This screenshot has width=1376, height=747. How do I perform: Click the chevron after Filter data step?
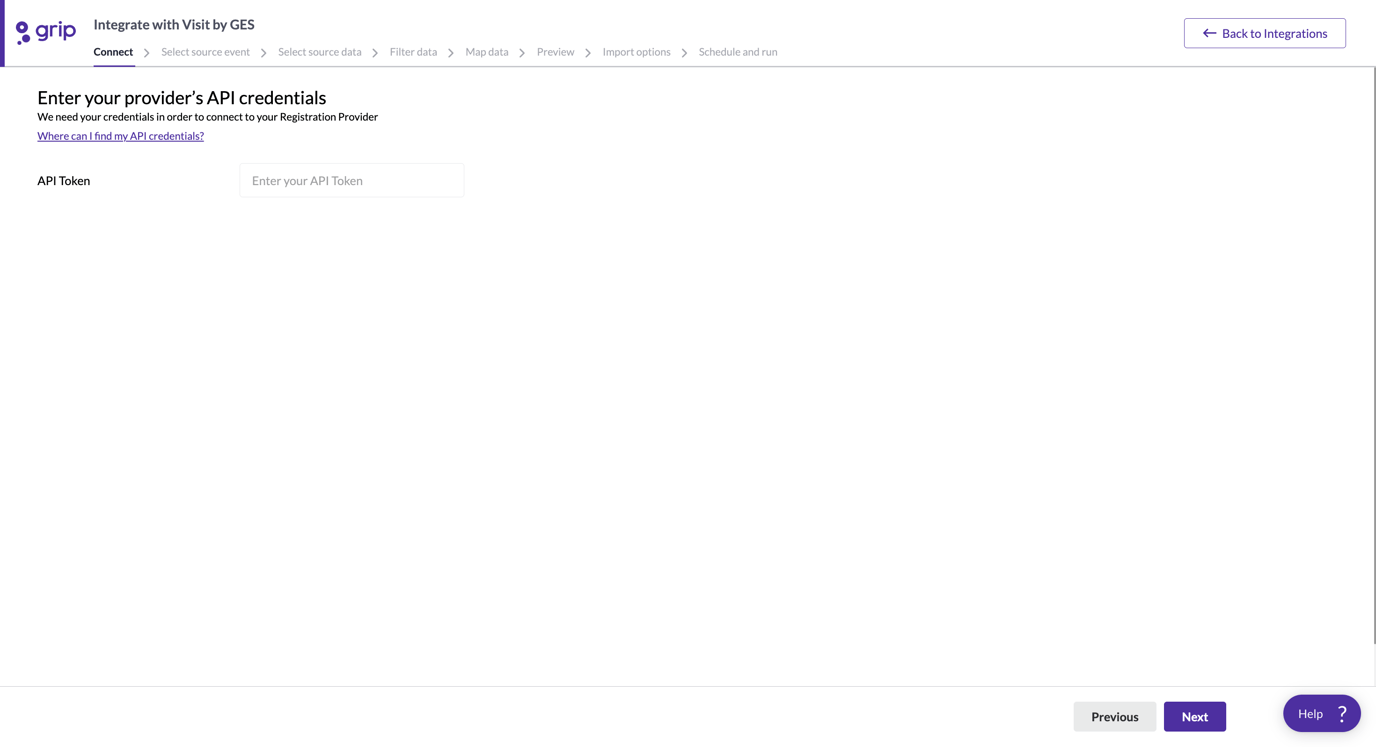450,51
